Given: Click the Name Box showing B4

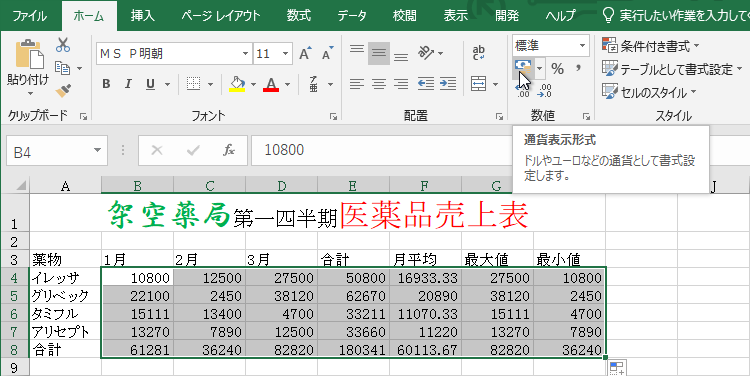Looking at the screenshot, I should [x=56, y=151].
